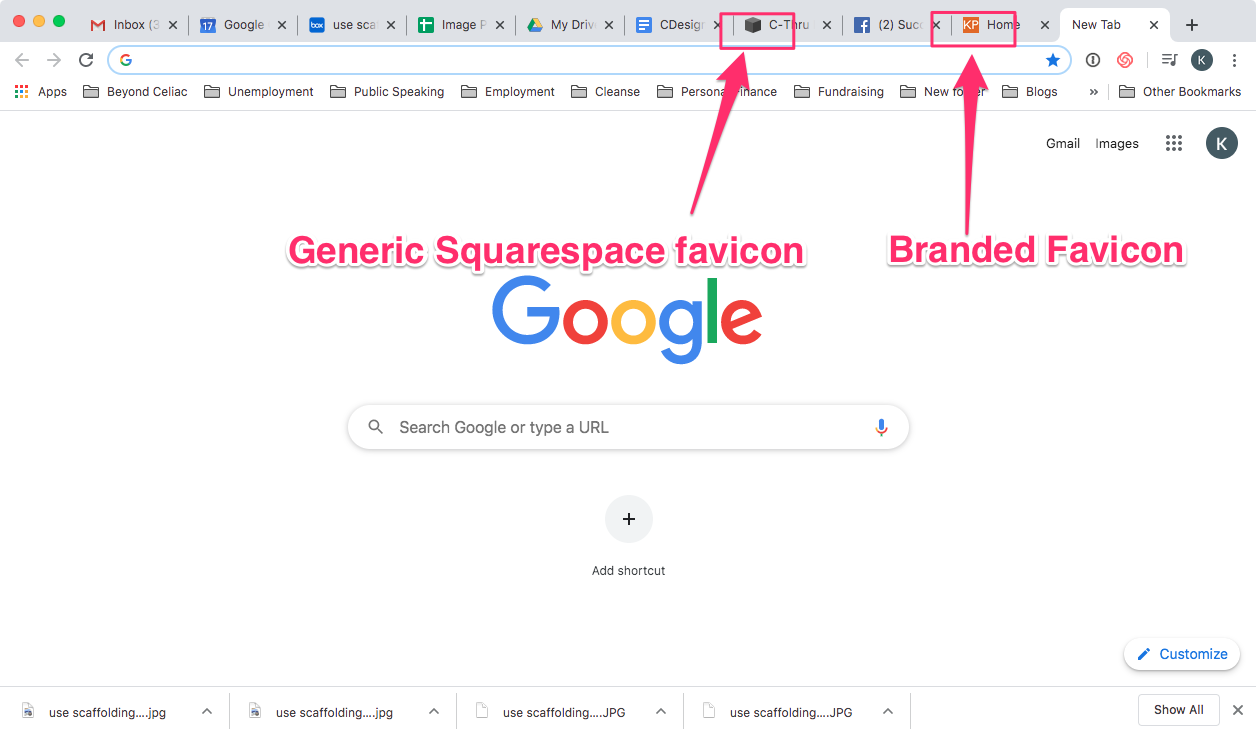Click the Add shortcut plus button
This screenshot has width=1256, height=735.
point(629,519)
